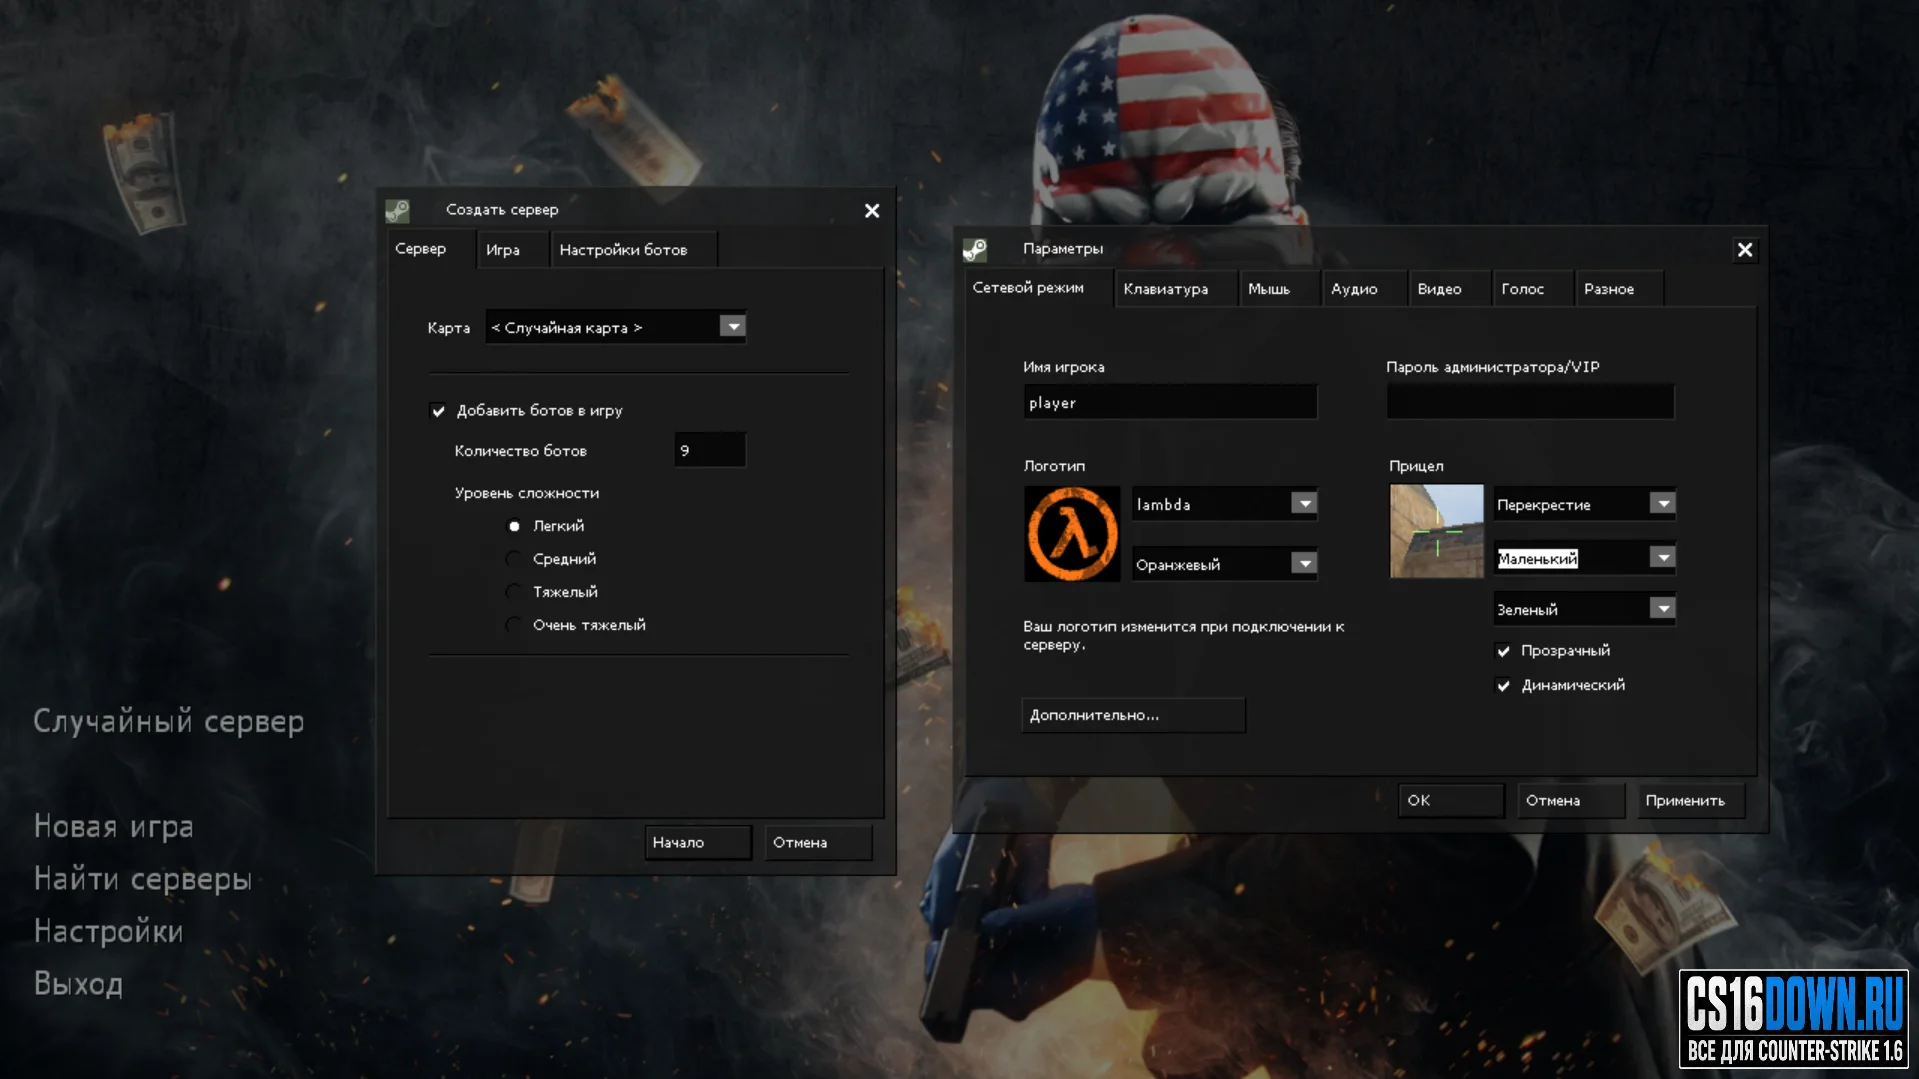This screenshot has height=1079, width=1919.
Task: Open the lambda logo dropdown arrow
Action: click(1304, 504)
